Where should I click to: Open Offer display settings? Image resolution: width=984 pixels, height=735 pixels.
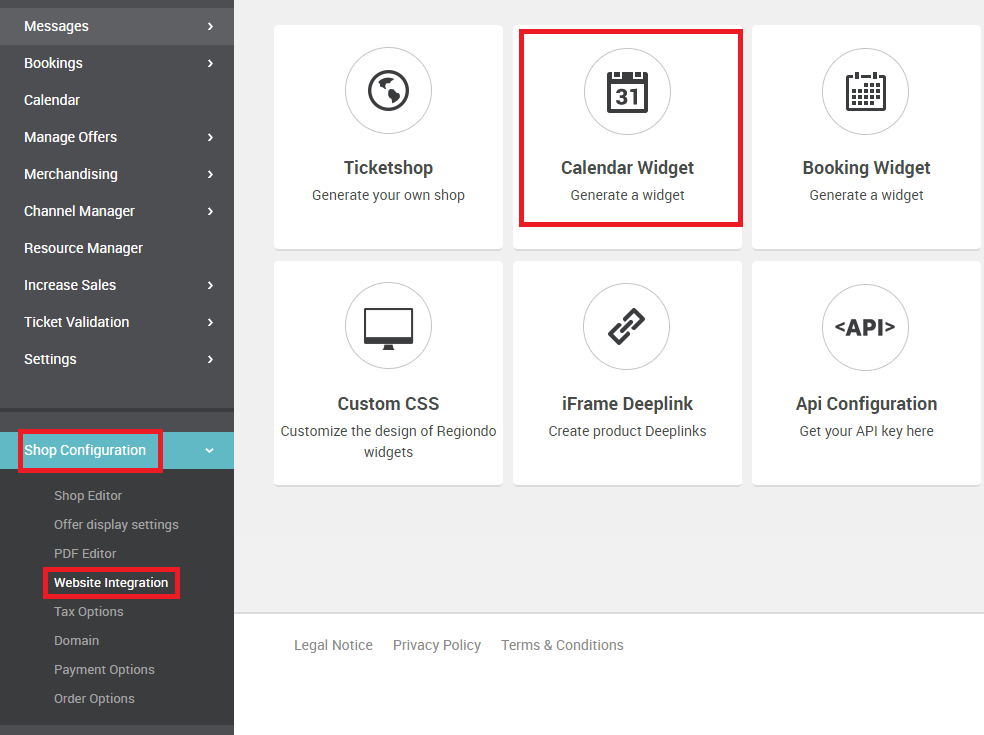tap(116, 525)
